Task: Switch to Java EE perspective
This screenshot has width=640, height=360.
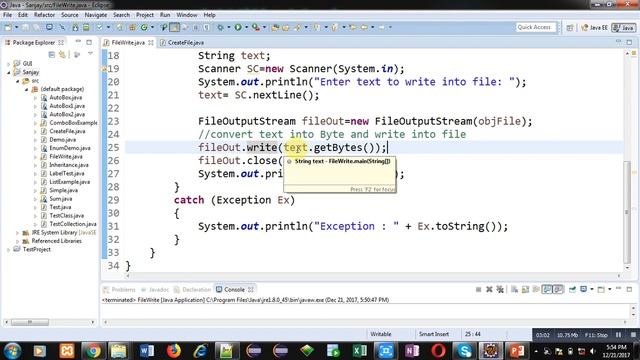Action: point(594,28)
